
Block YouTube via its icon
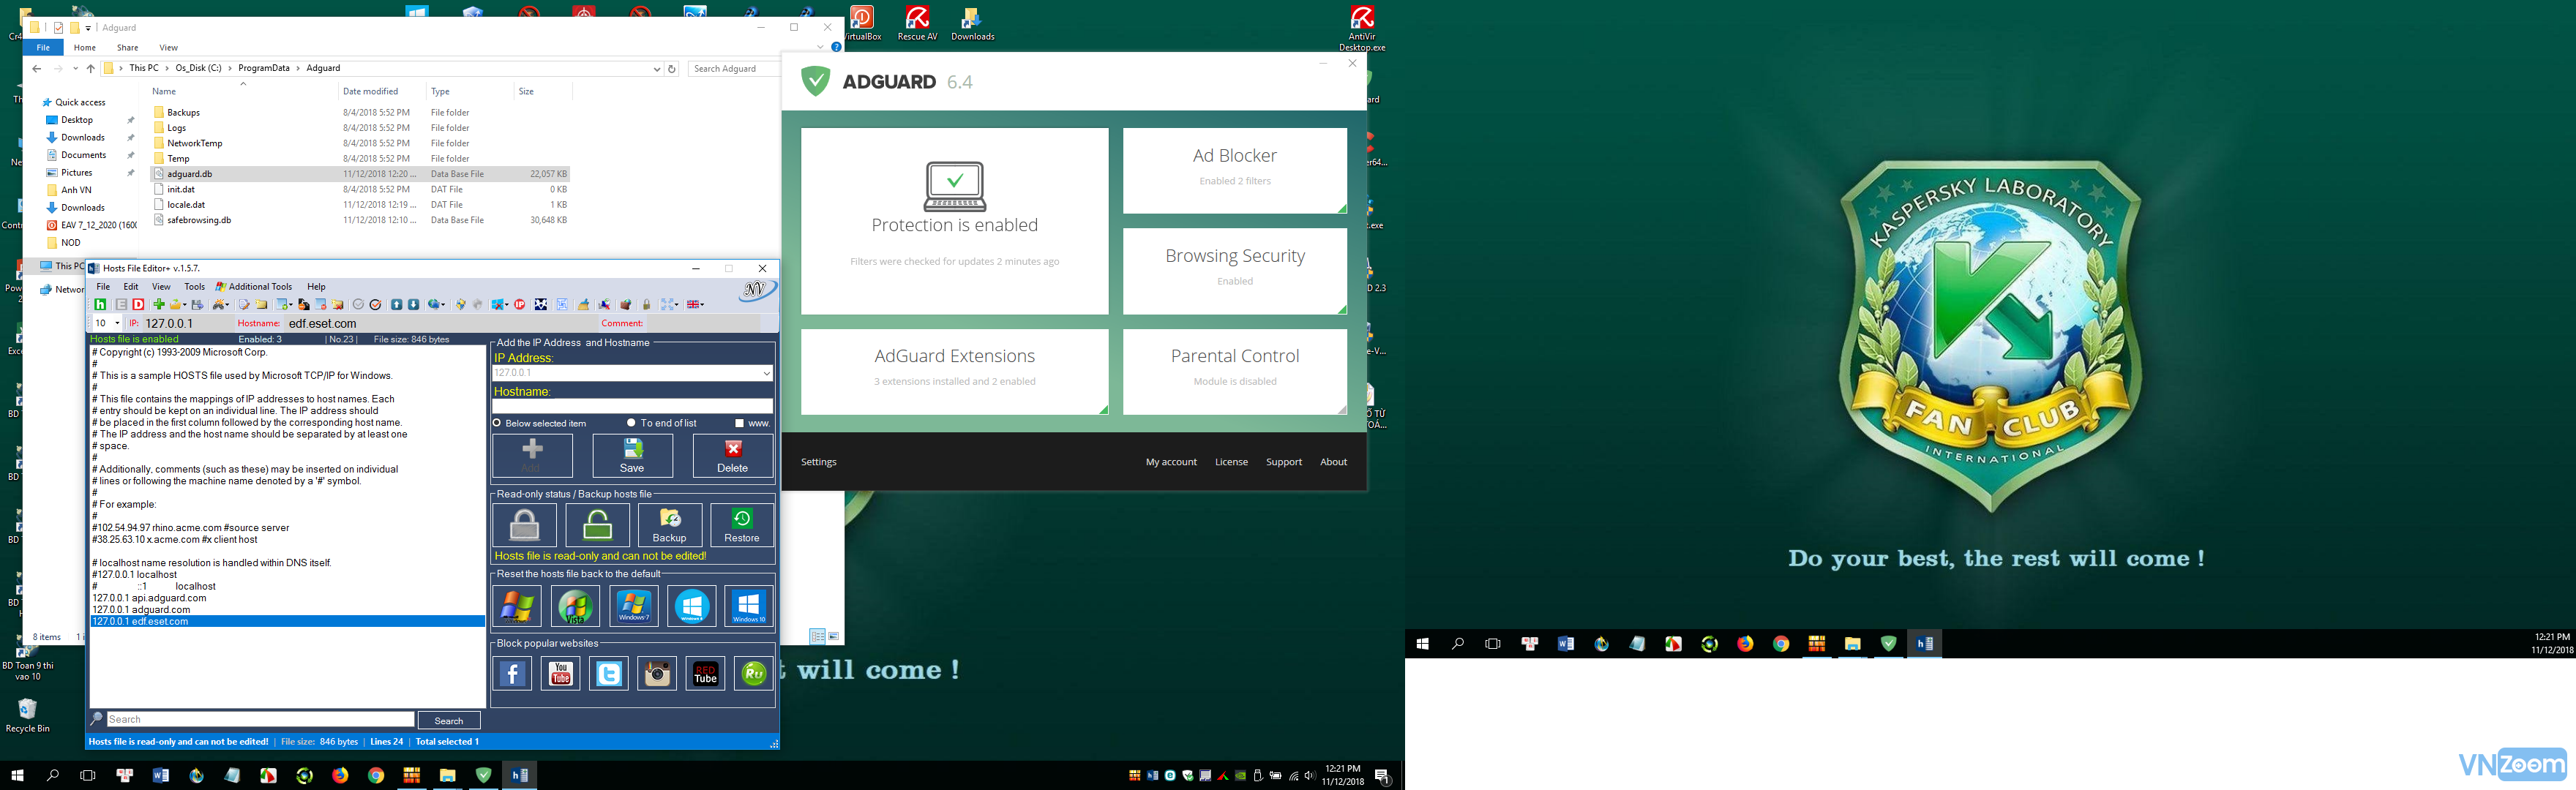click(x=560, y=674)
